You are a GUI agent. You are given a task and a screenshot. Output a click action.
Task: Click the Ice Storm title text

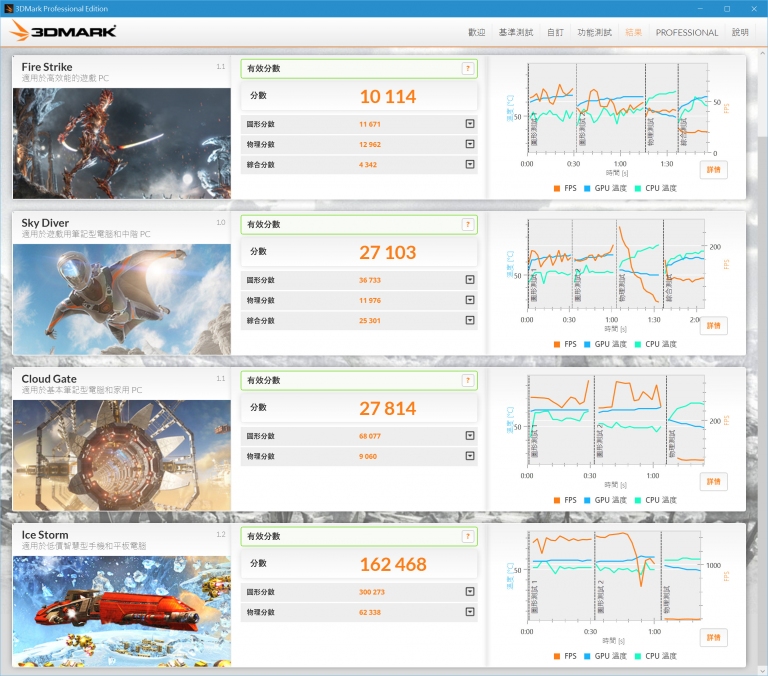[45, 535]
